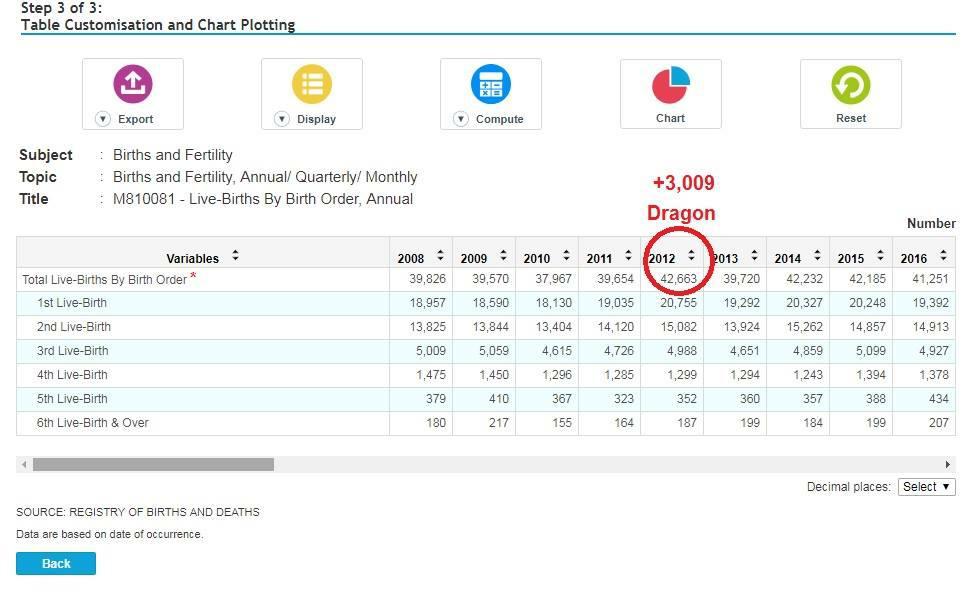Viewport: 976px width, 593px height.
Task: Select the Total Live-Births By Birth Order row
Action: (x=486, y=279)
